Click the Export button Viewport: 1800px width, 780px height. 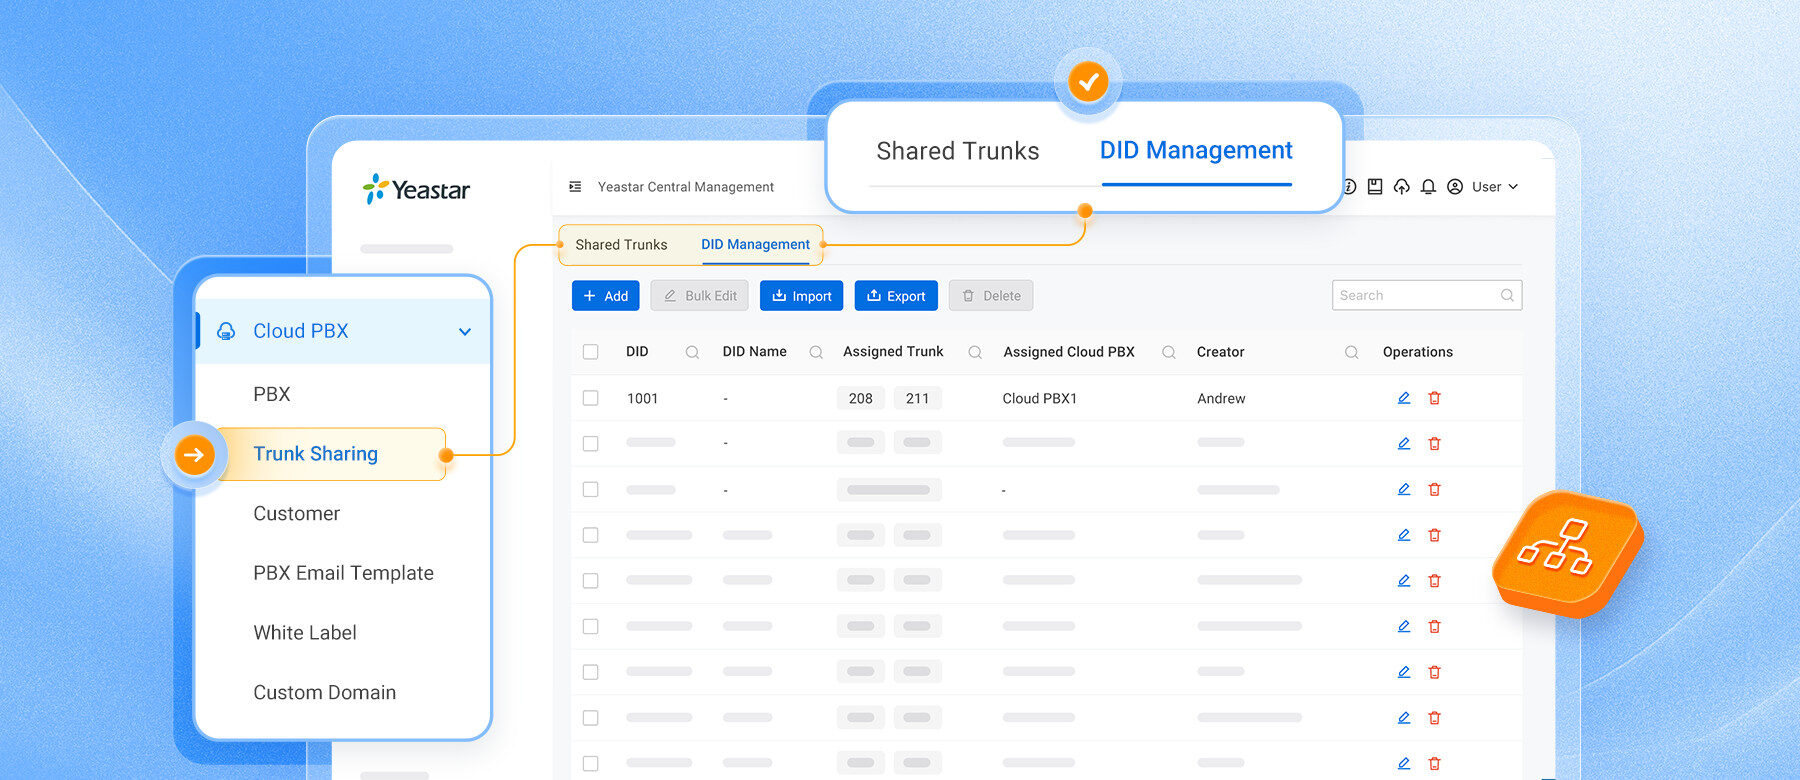coord(896,296)
